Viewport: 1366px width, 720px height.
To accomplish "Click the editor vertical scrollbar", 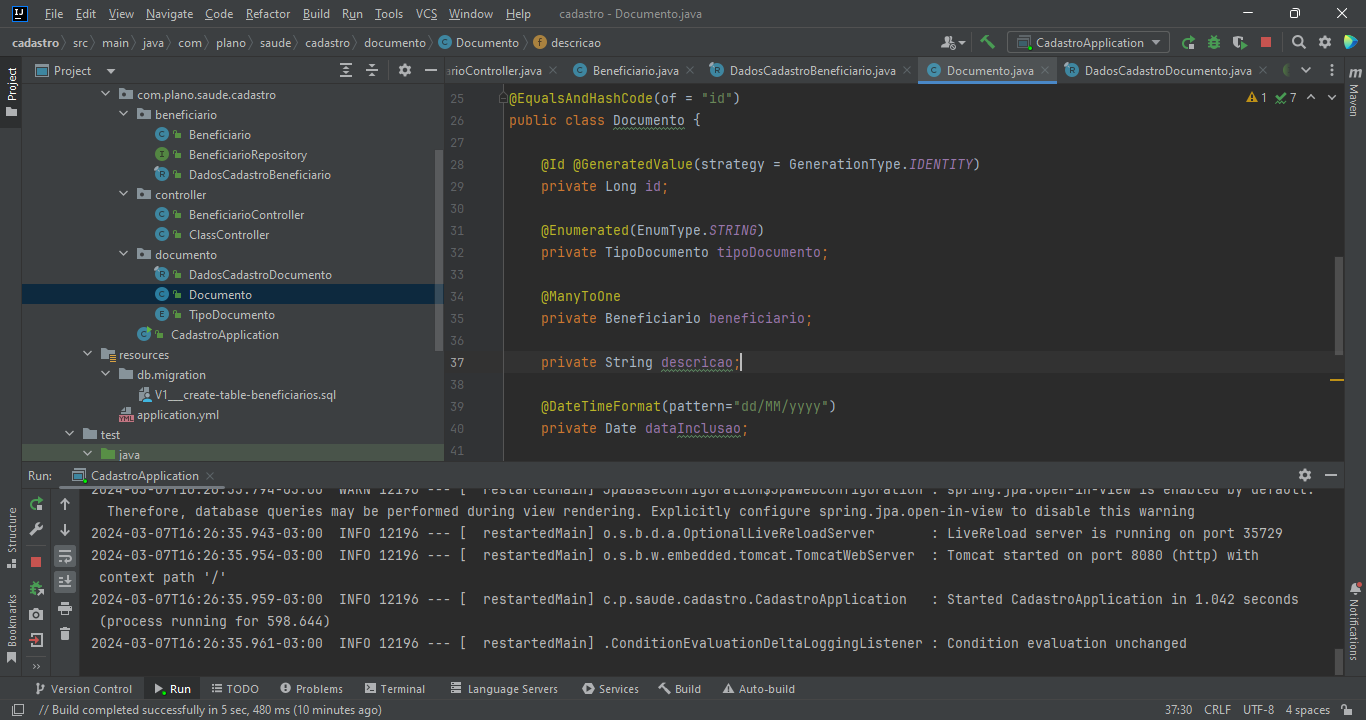I will point(1339,305).
